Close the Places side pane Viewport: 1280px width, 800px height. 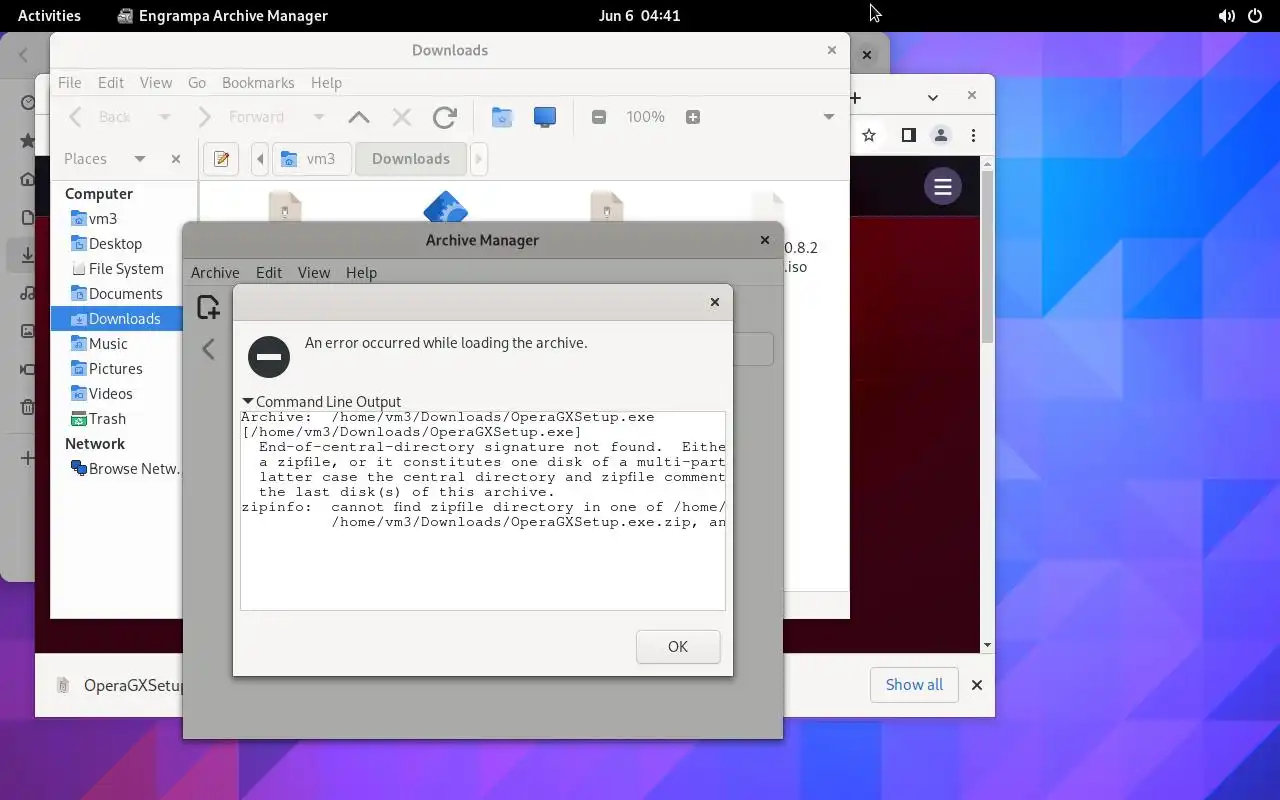click(176, 159)
